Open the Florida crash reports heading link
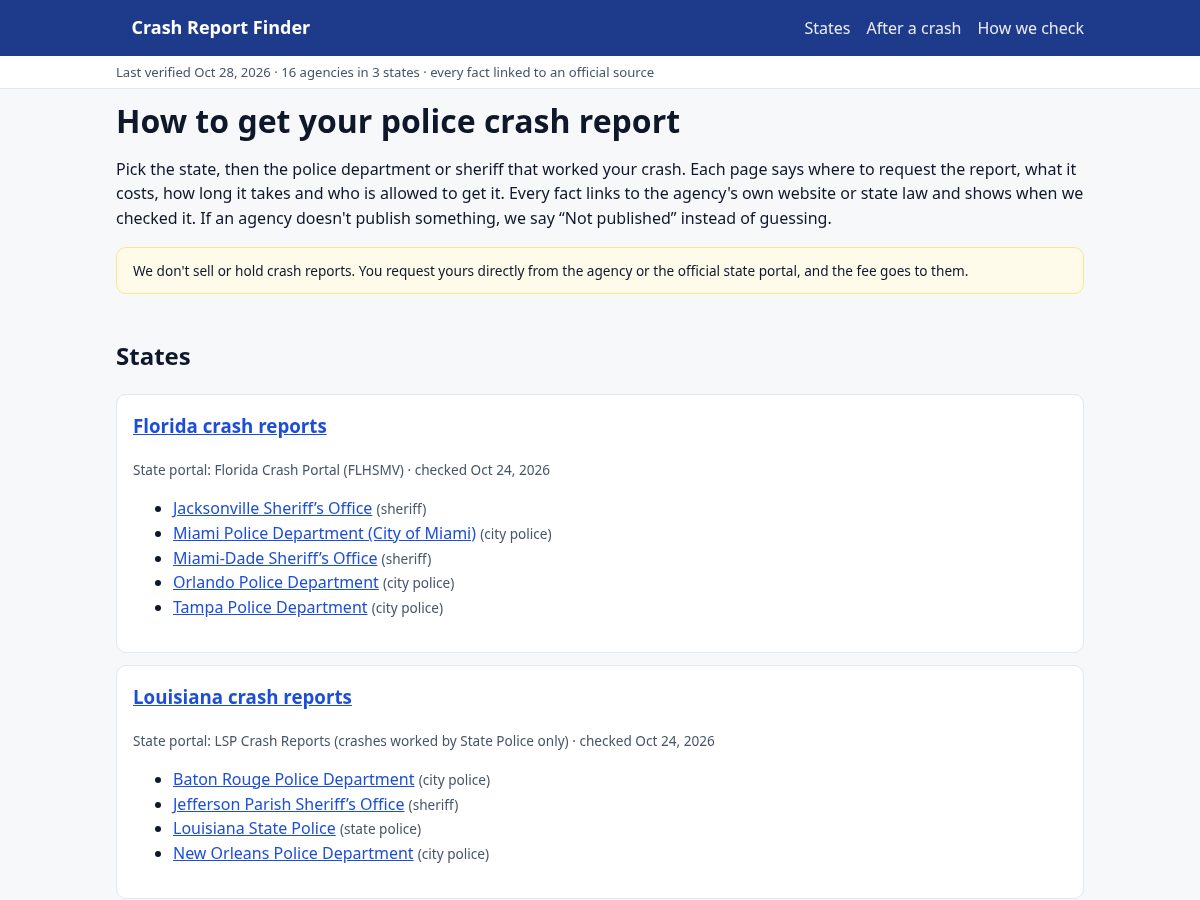This screenshot has height=900, width=1200. (x=230, y=426)
